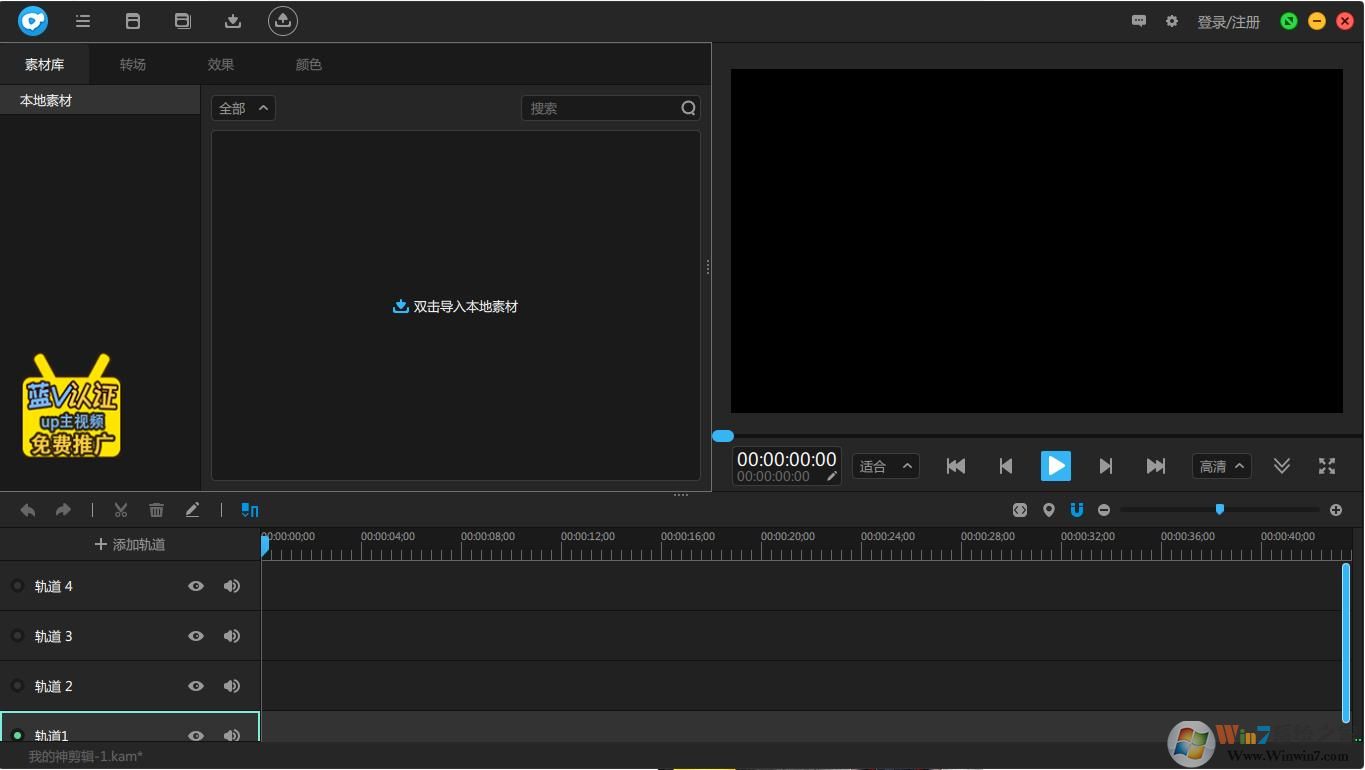Mute 轨道 3 with speaker icon
This screenshot has width=1365, height=770.
tap(232, 636)
